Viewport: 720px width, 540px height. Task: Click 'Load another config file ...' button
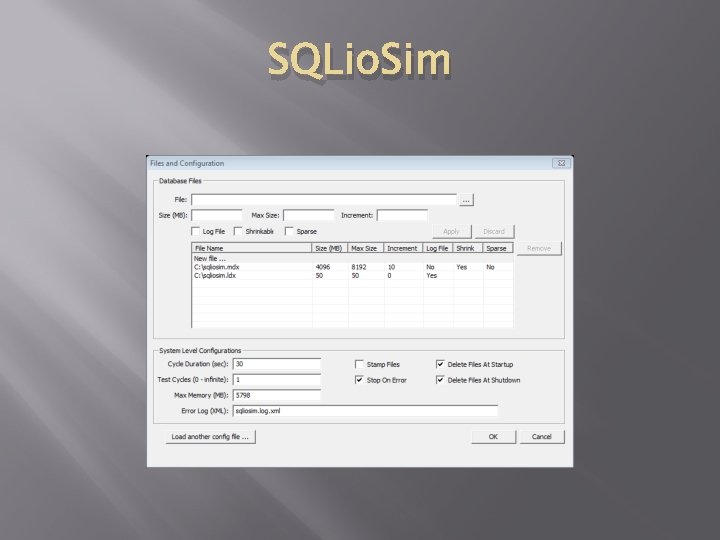tap(210, 437)
